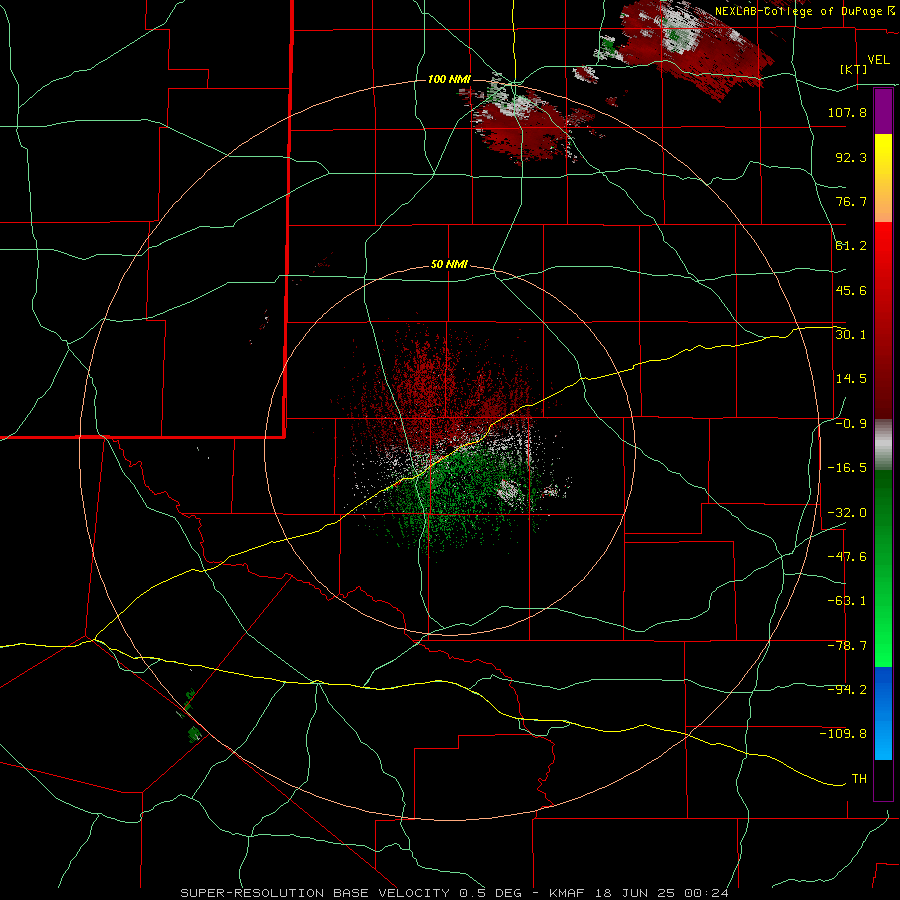Image resolution: width=900 pixels, height=900 pixels.
Task: Click the 76.7 velocity scale value
Action: [851, 201]
